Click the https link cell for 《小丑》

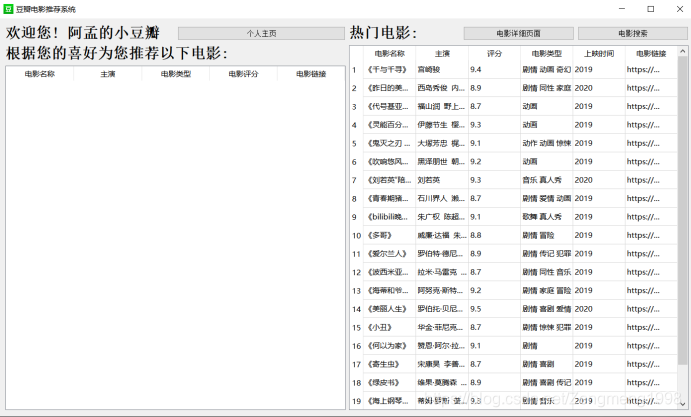coord(651,328)
